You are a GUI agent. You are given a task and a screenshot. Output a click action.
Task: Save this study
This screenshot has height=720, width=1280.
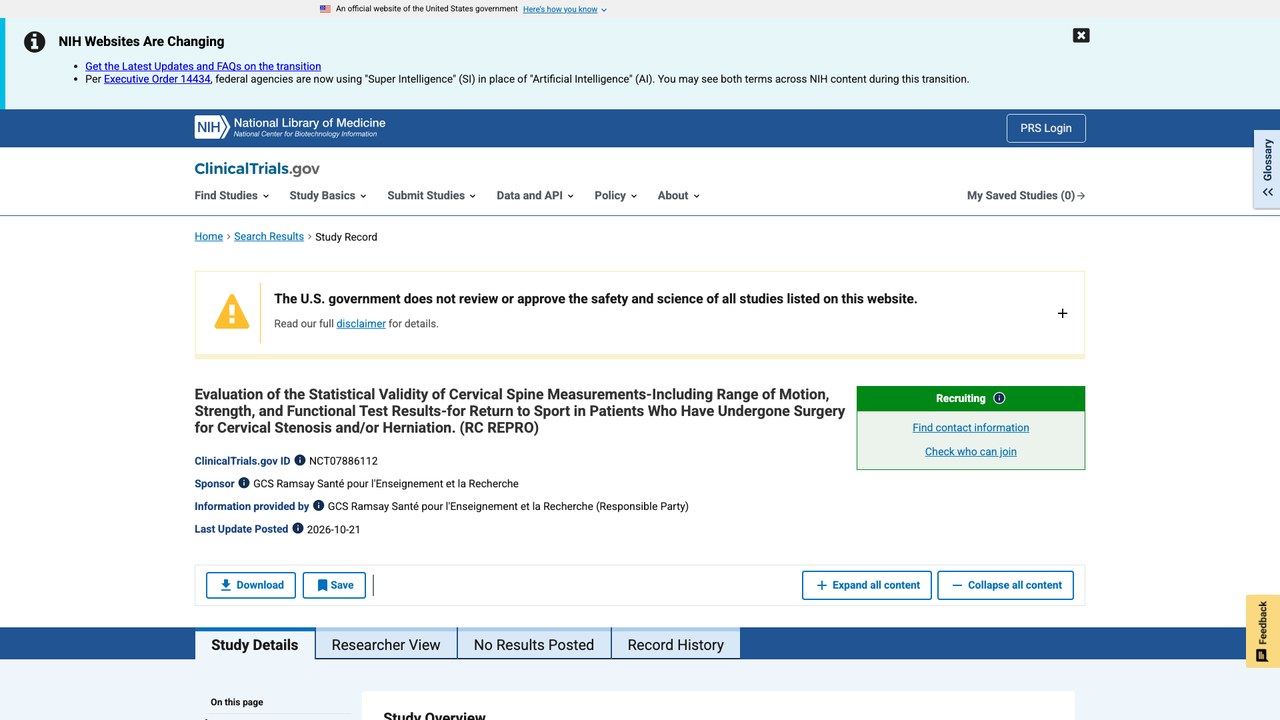point(335,585)
